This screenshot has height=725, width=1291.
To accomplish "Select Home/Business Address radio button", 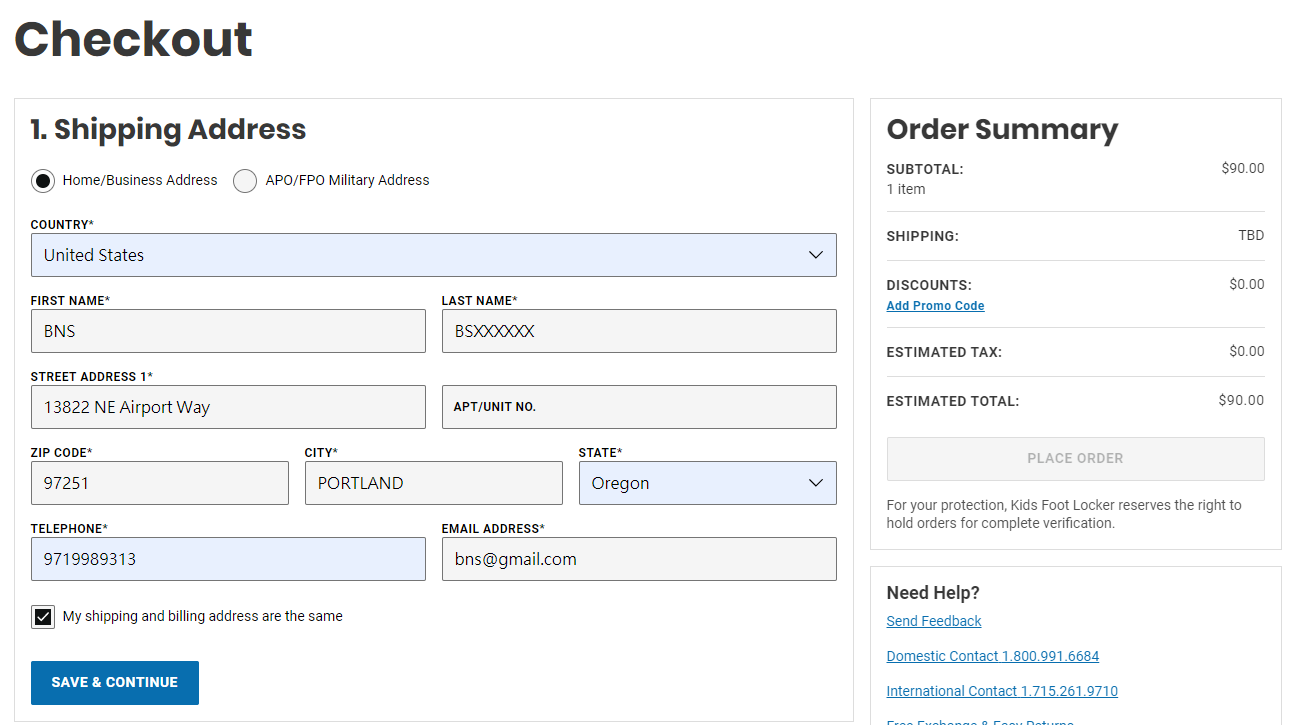I will [x=43, y=181].
